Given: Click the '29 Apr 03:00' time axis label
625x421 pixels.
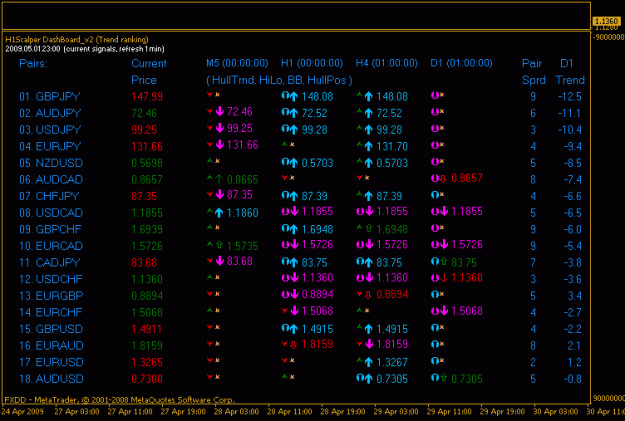Looking at the screenshot, I should point(396,412).
